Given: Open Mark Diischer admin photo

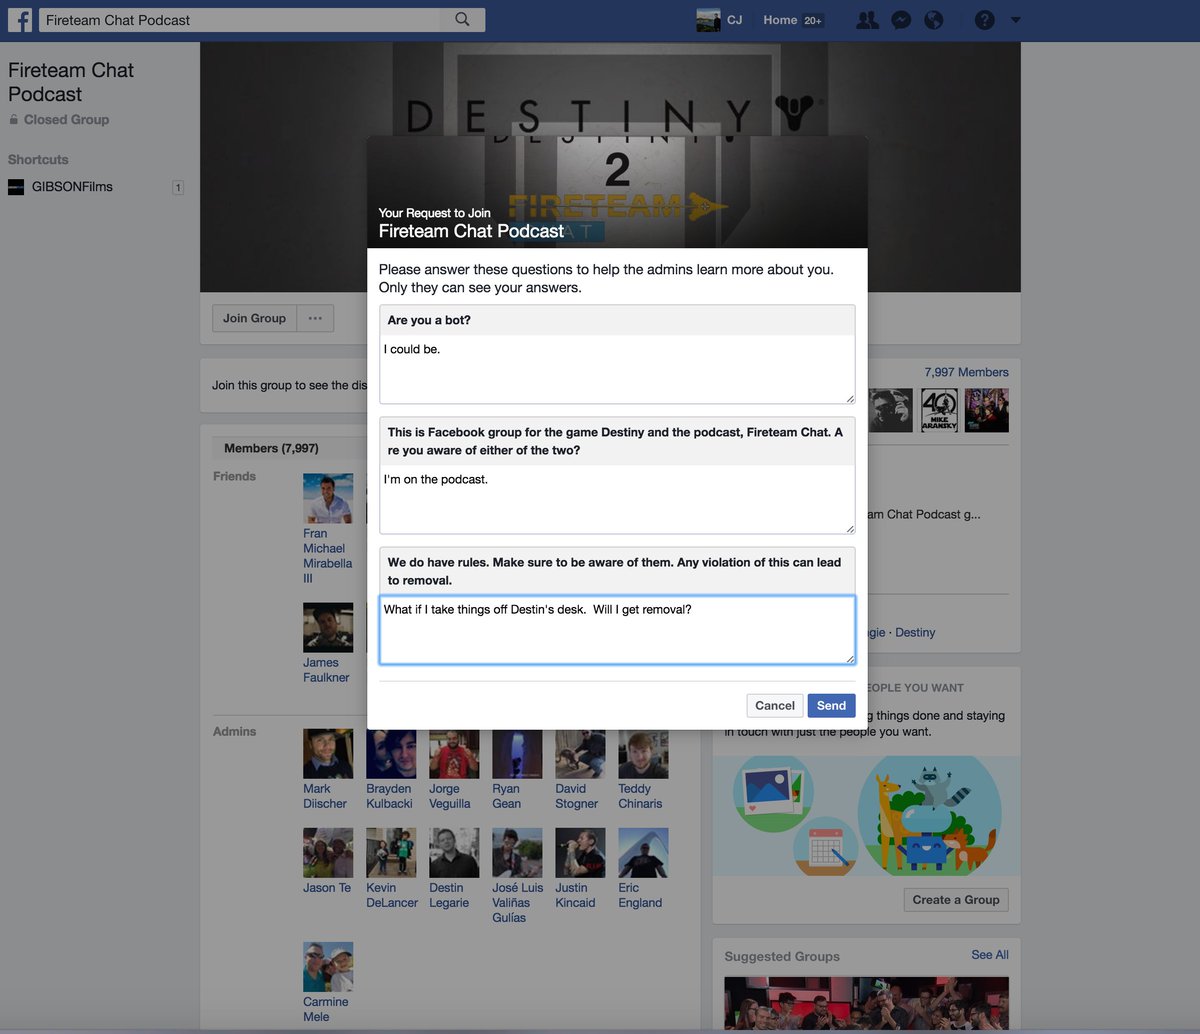Looking at the screenshot, I should pyautogui.click(x=328, y=754).
